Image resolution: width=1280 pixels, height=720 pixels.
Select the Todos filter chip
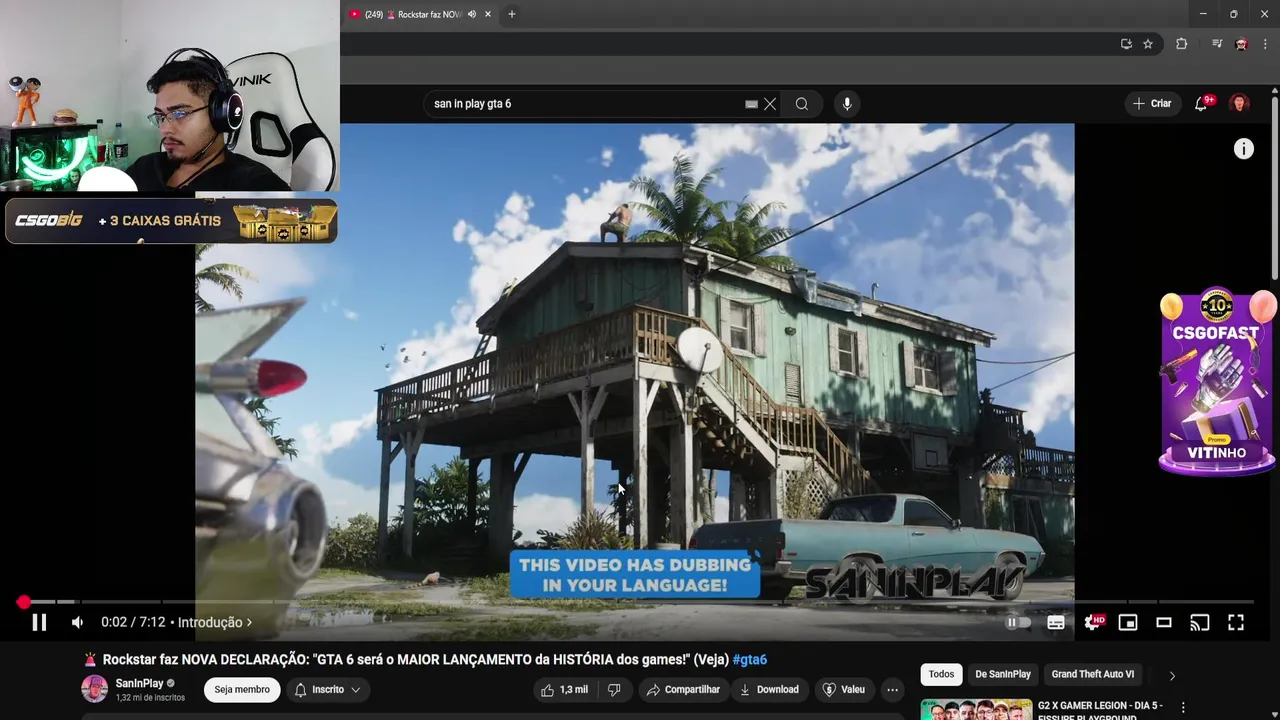(x=941, y=674)
